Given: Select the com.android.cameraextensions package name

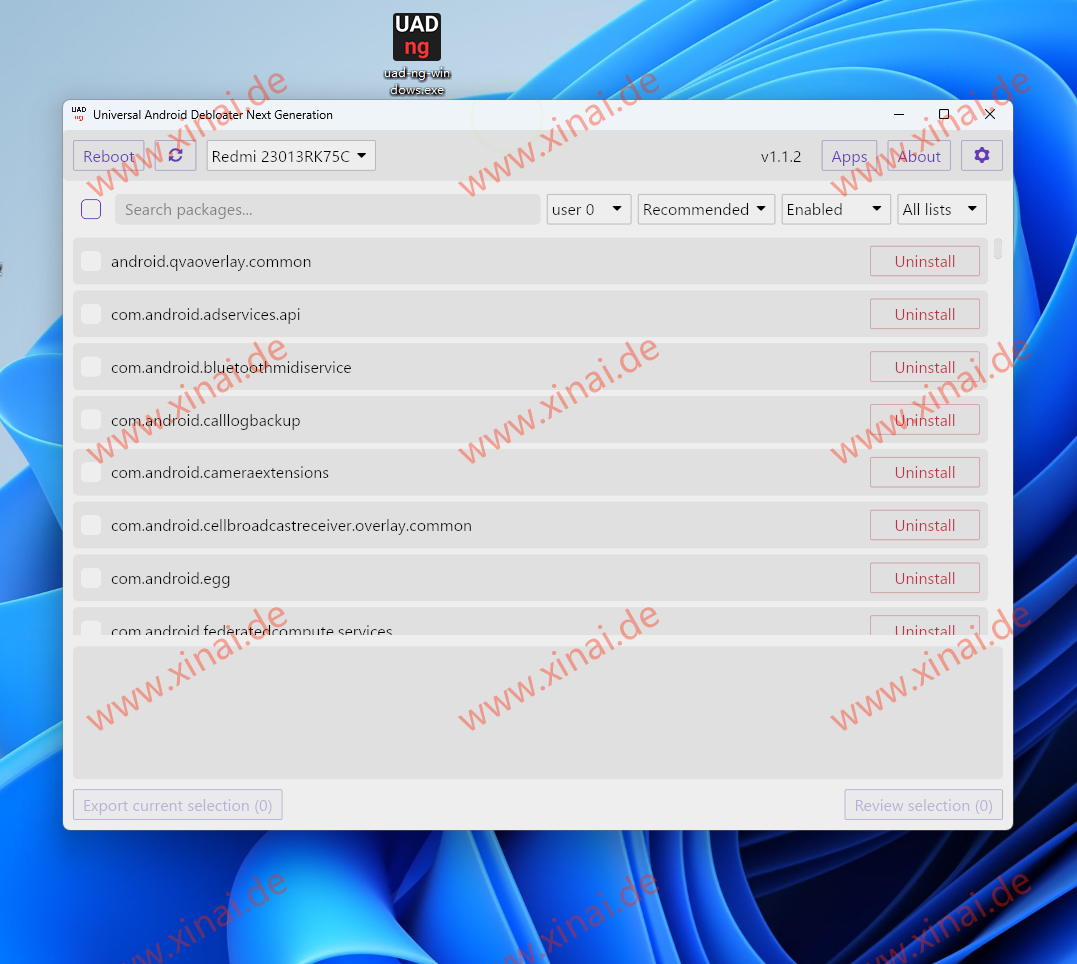Looking at the screenshot, I should pos(220,473).
